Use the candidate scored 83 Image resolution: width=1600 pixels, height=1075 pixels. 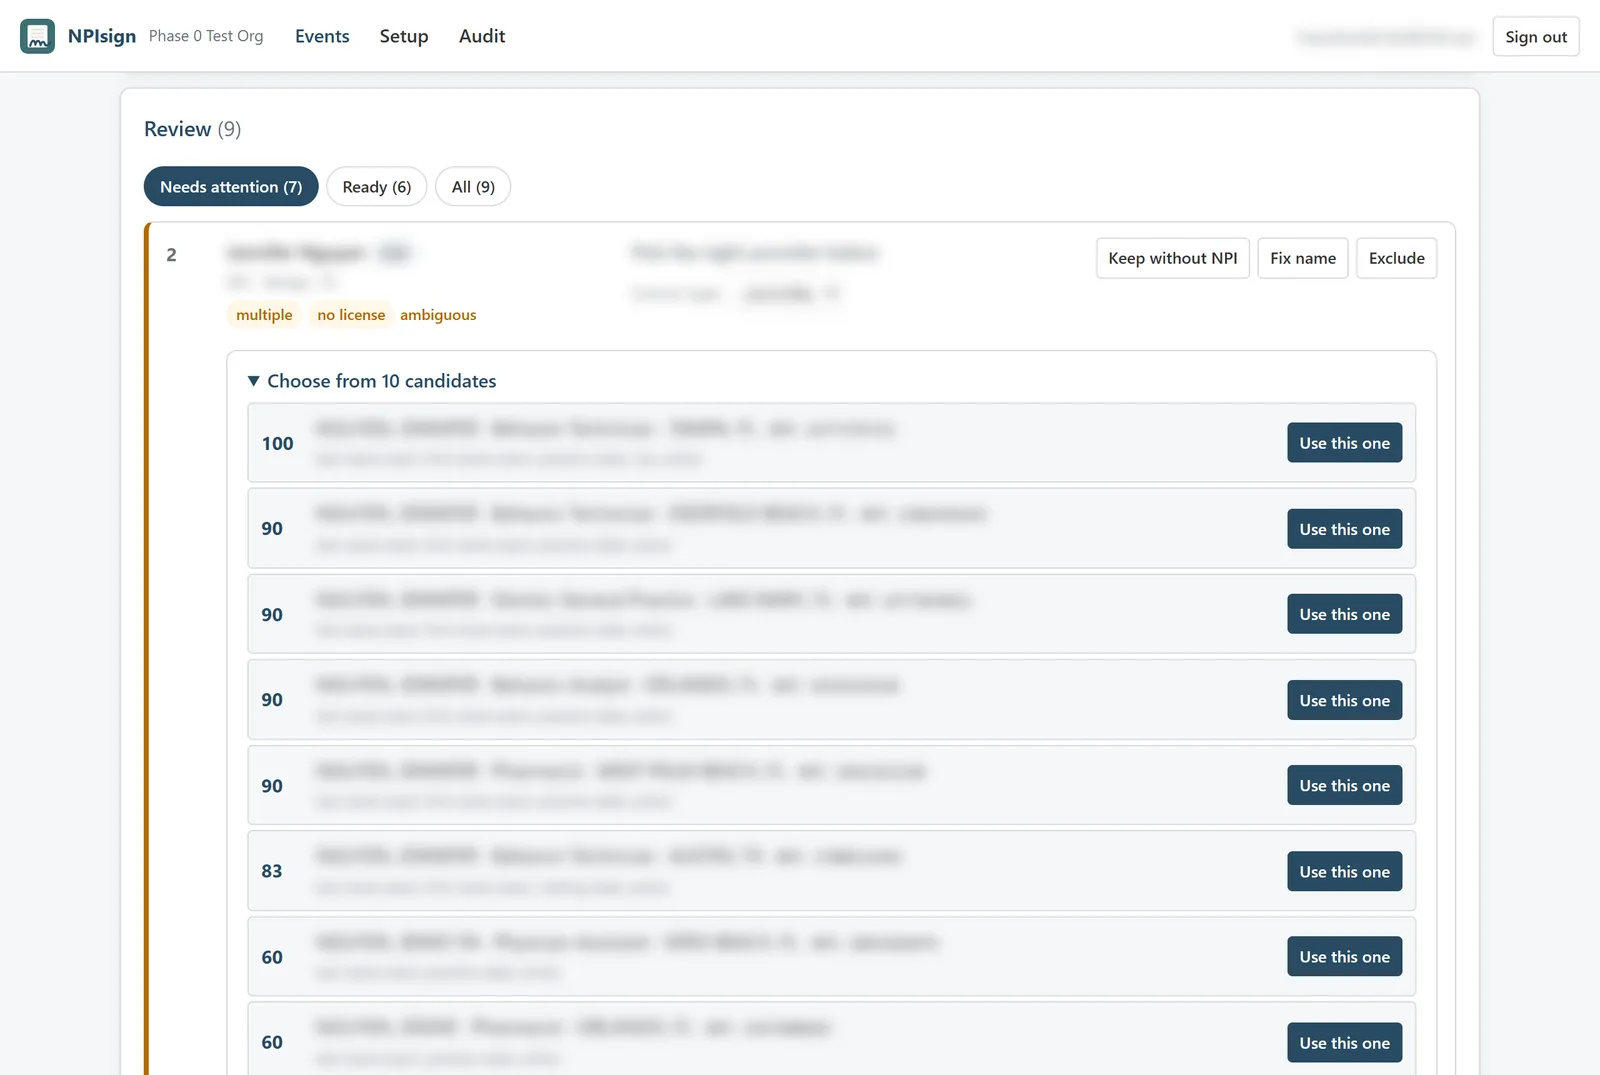[x=1344, y=872]
